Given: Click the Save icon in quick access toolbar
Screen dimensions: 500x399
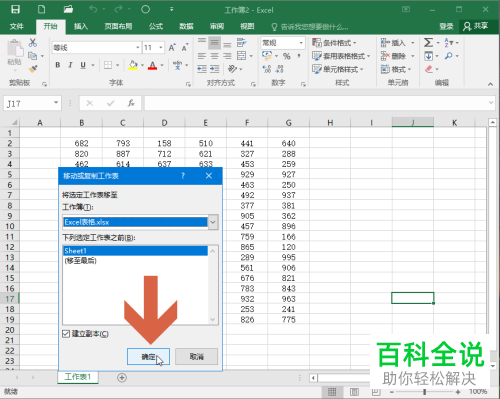Looking at the screenshot, I should coord(15,9).
